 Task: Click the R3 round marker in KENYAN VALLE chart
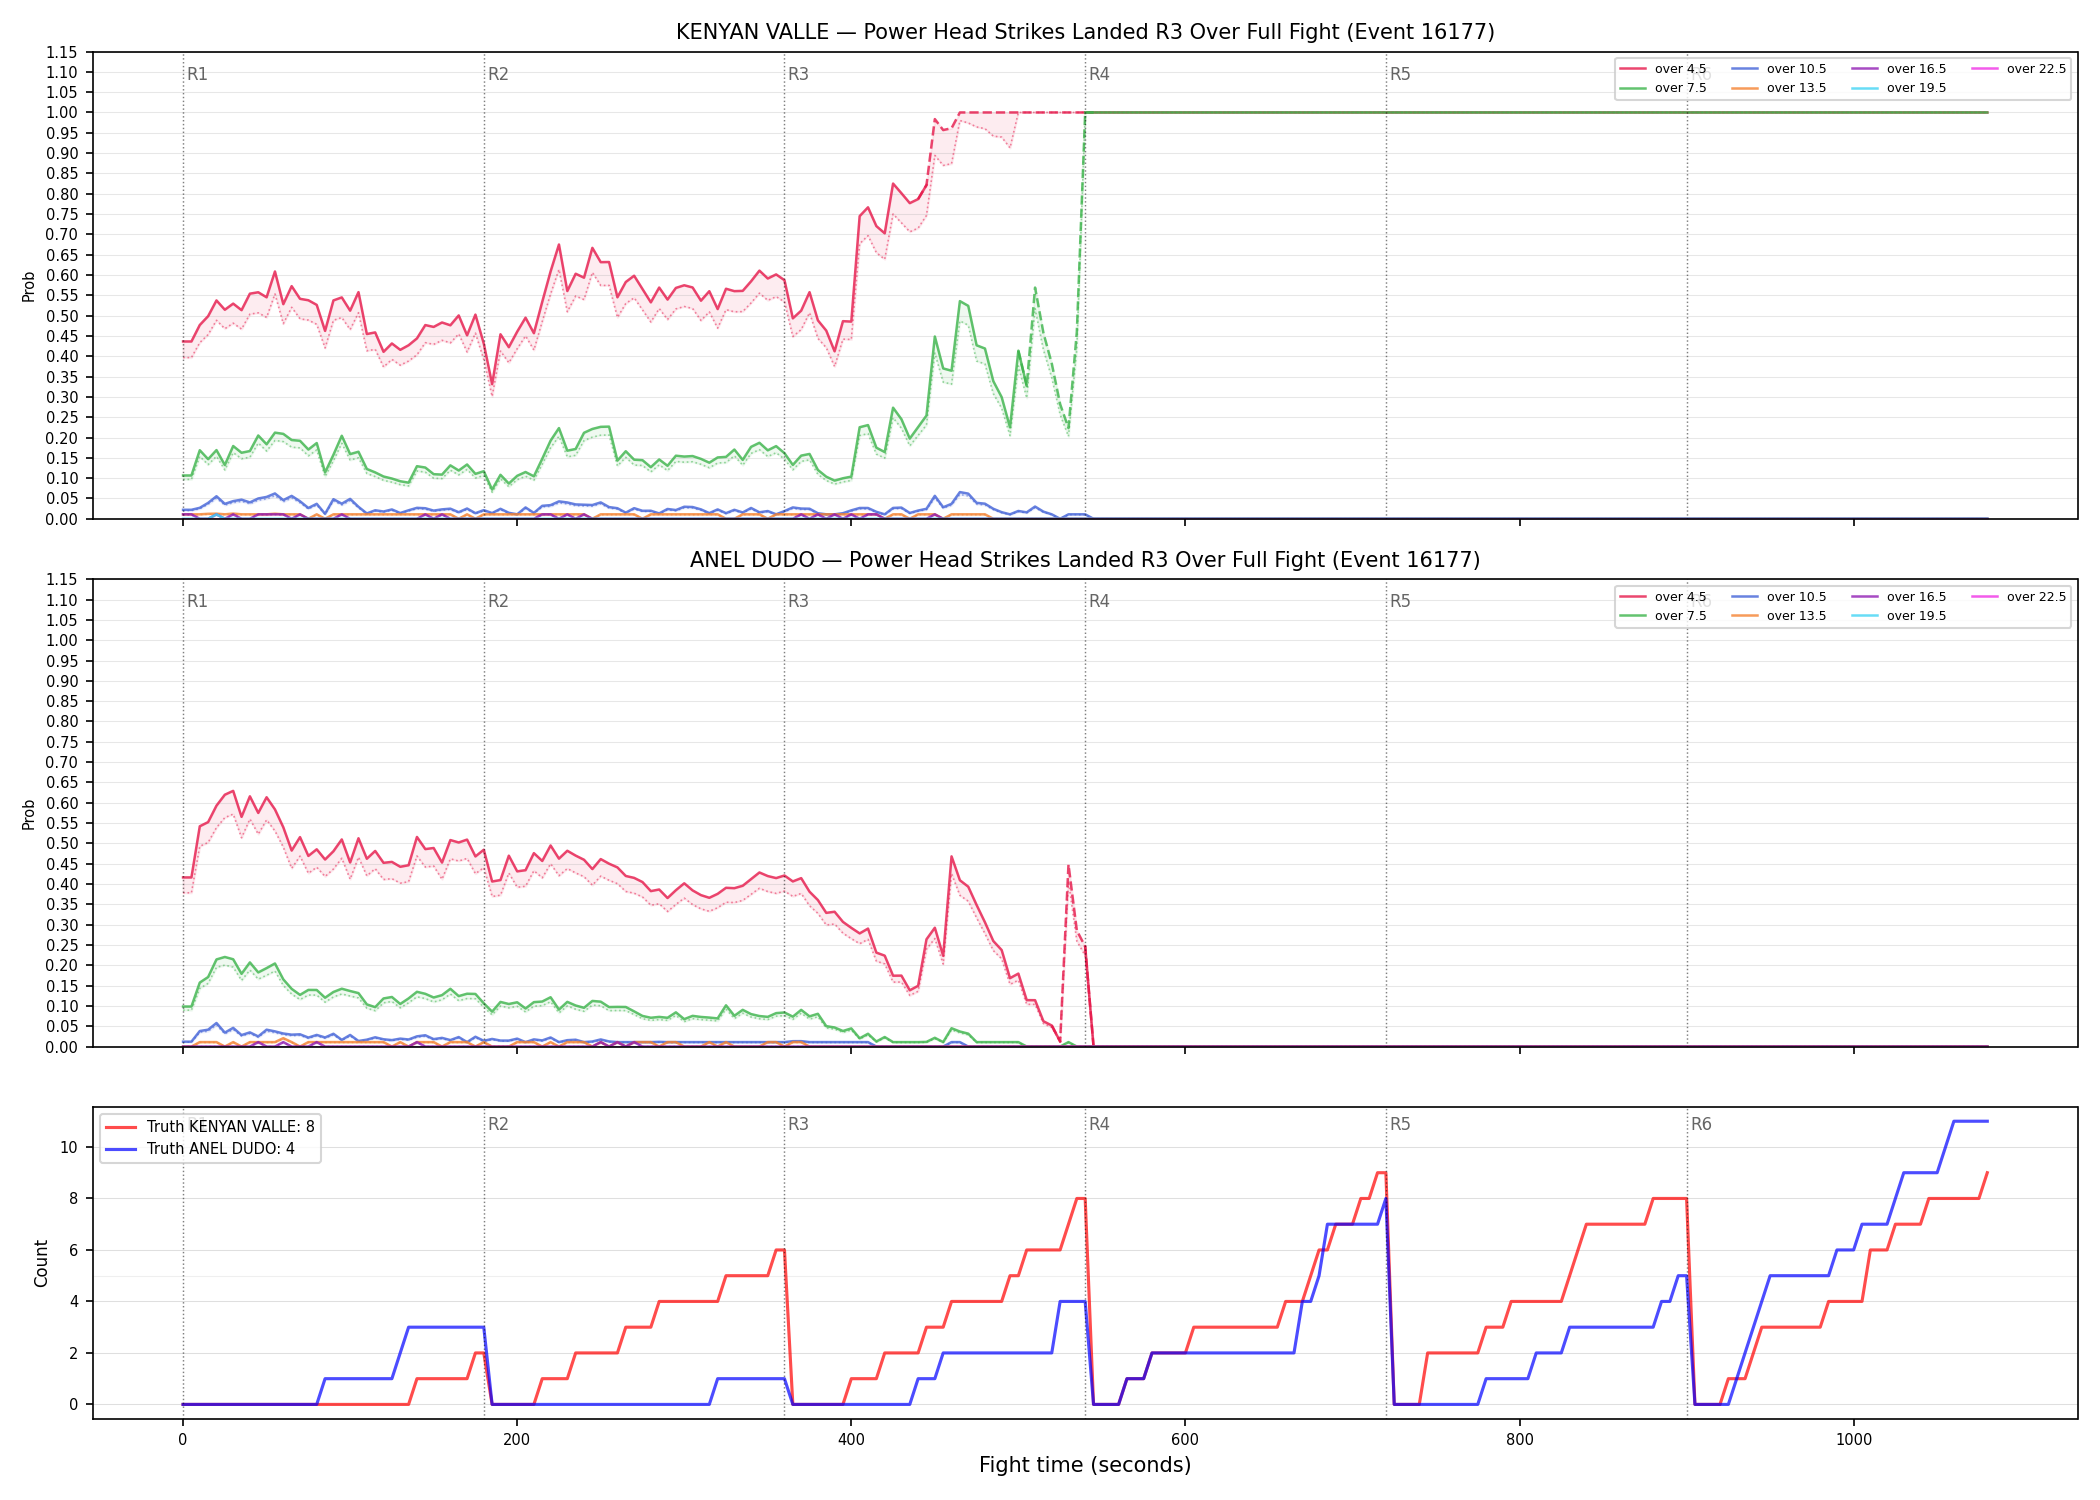(x=798, y=74)
